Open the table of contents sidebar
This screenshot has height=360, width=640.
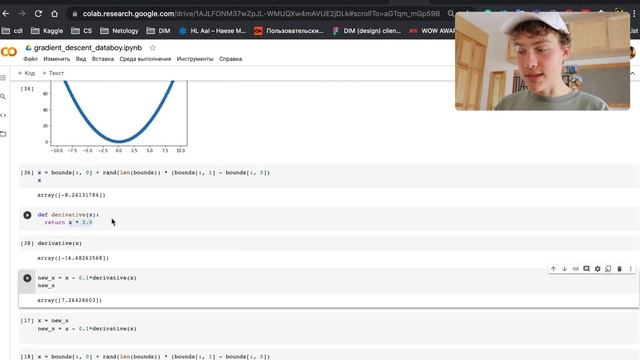tap(3, 78)
